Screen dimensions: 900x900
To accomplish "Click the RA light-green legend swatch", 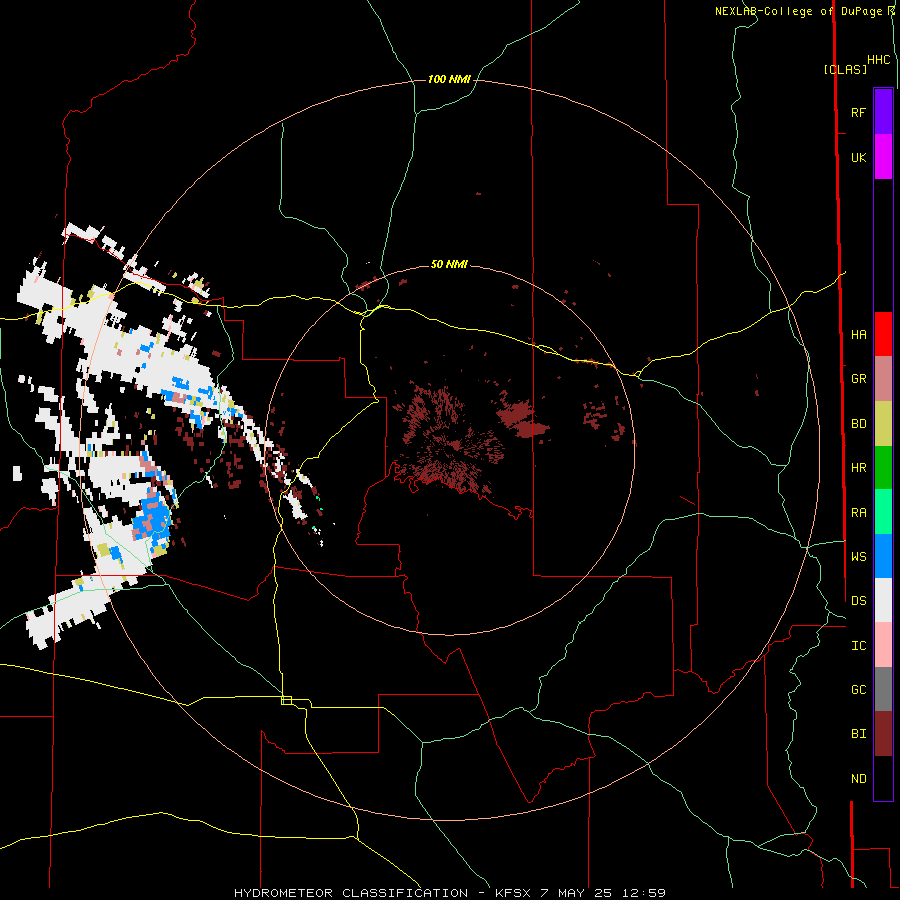I will (x=883, y=512).
